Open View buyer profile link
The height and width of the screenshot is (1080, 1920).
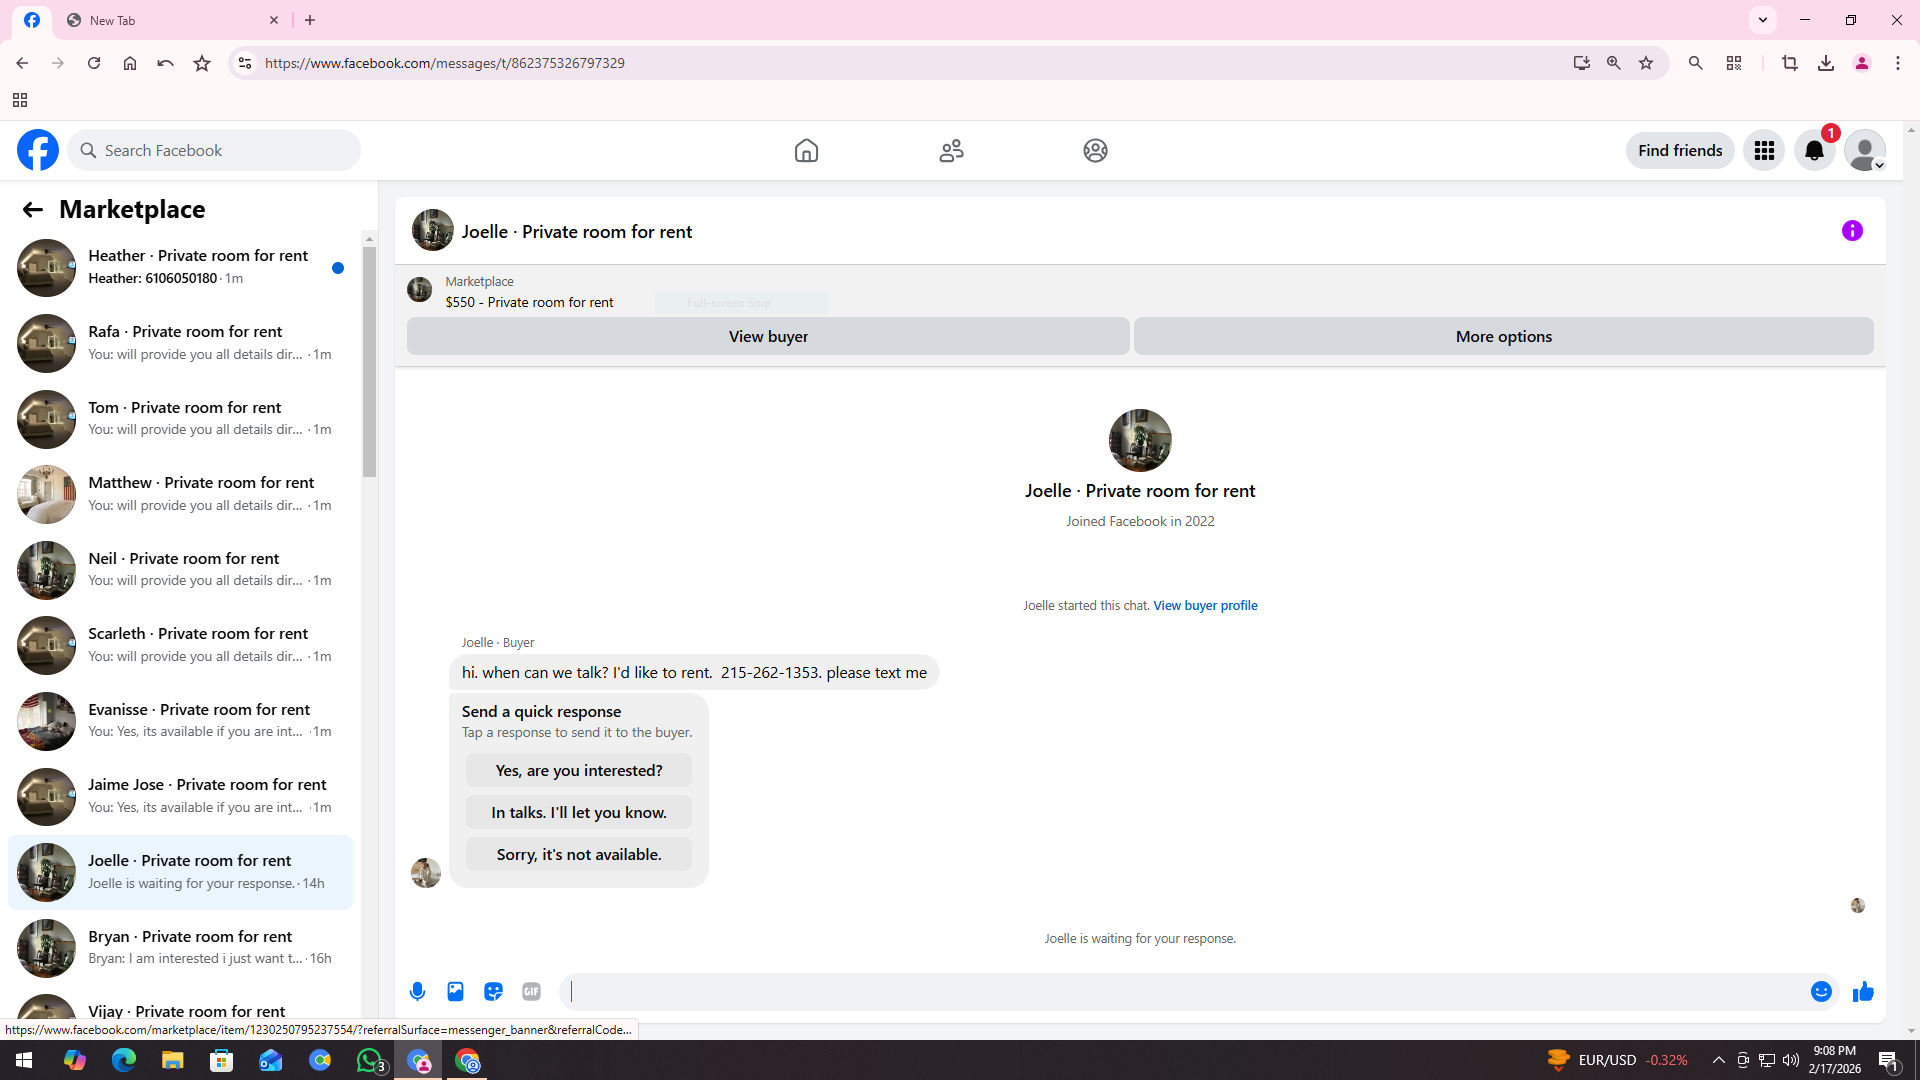(x=1205, y=605)
